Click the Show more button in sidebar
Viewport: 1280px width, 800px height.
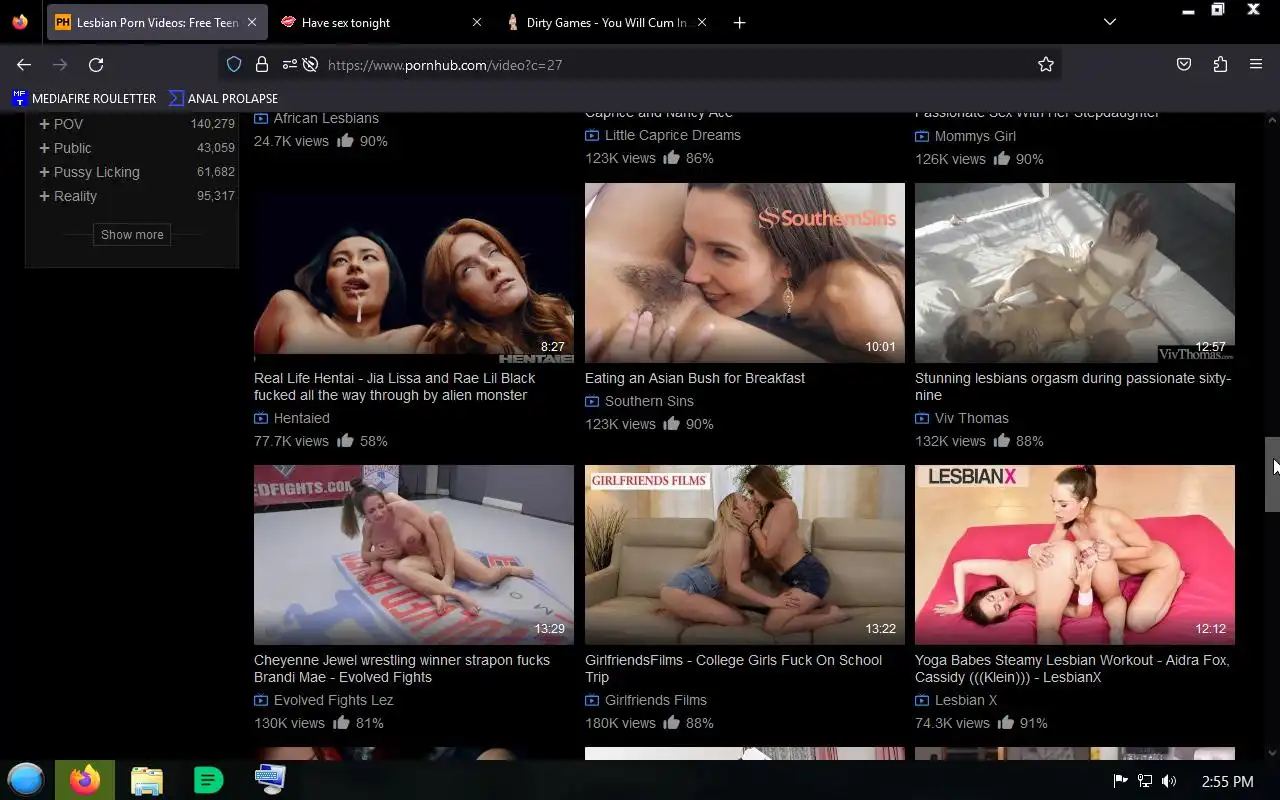[x=132, y=234]
